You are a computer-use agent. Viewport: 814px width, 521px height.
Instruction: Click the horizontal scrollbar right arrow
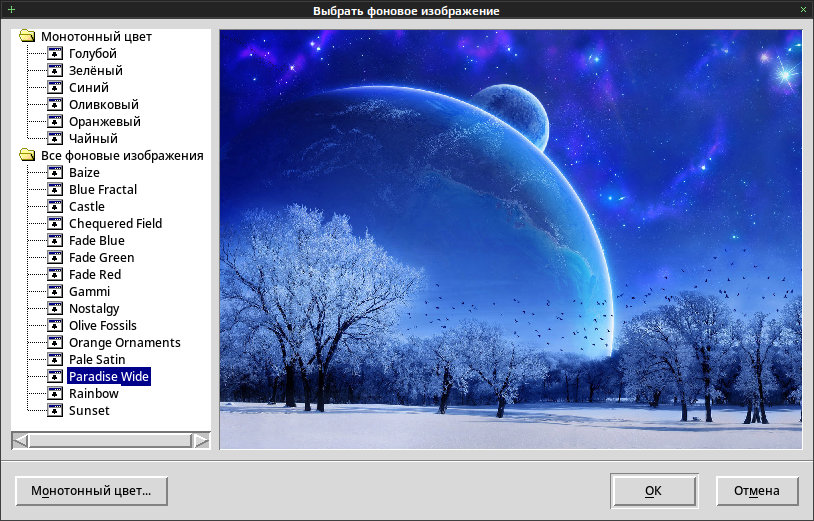[201, 441]
